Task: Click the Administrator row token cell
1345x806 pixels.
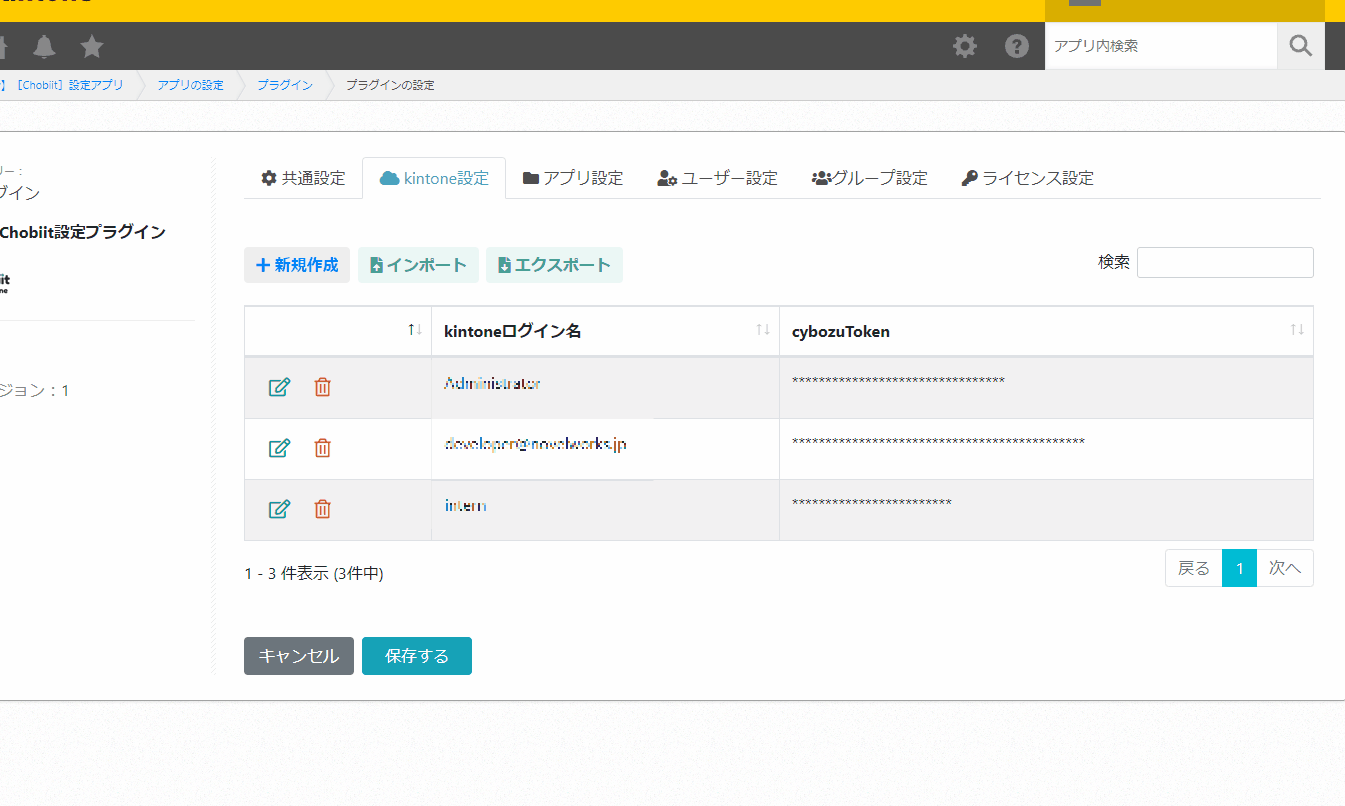Action: (1046, 387)
